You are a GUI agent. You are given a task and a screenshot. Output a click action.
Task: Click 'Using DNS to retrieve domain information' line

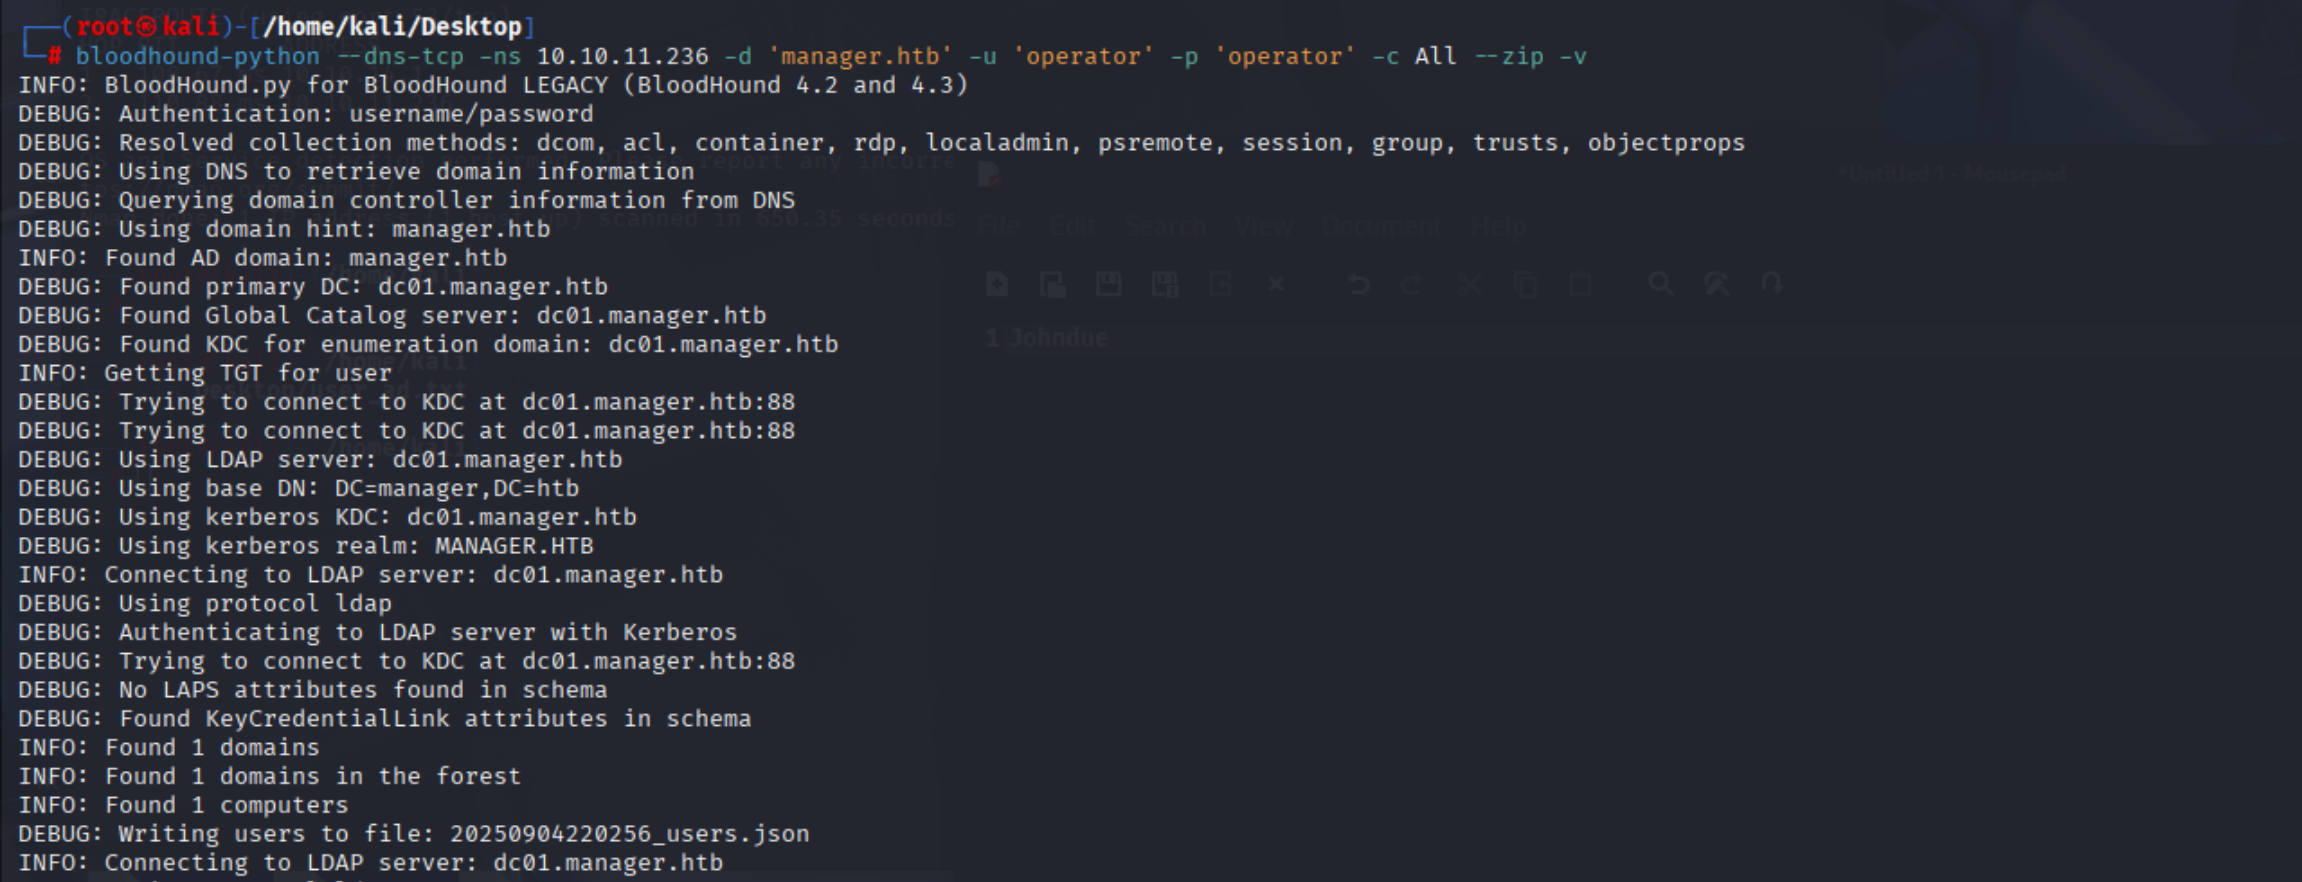click(356, 172)
